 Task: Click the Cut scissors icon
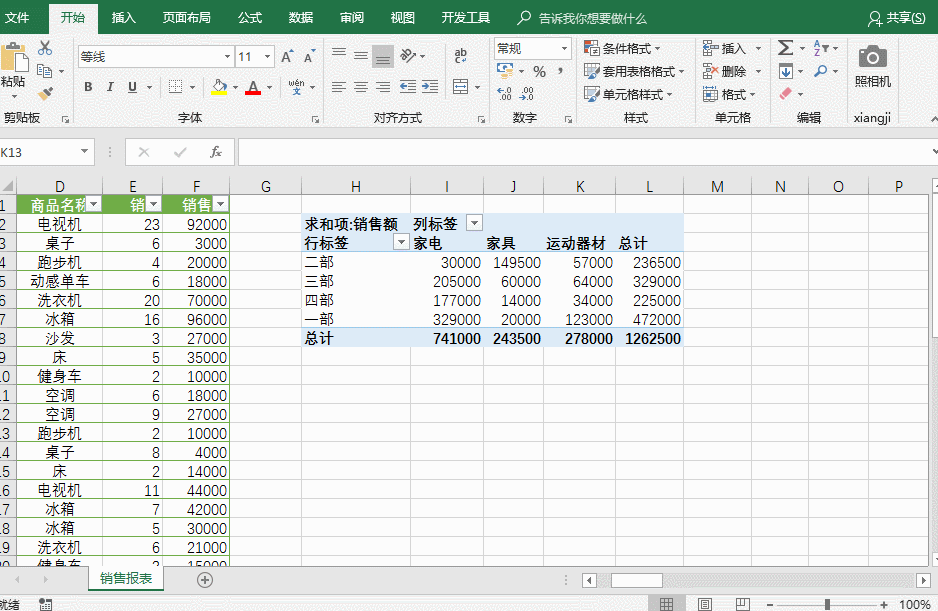(45, 47)
